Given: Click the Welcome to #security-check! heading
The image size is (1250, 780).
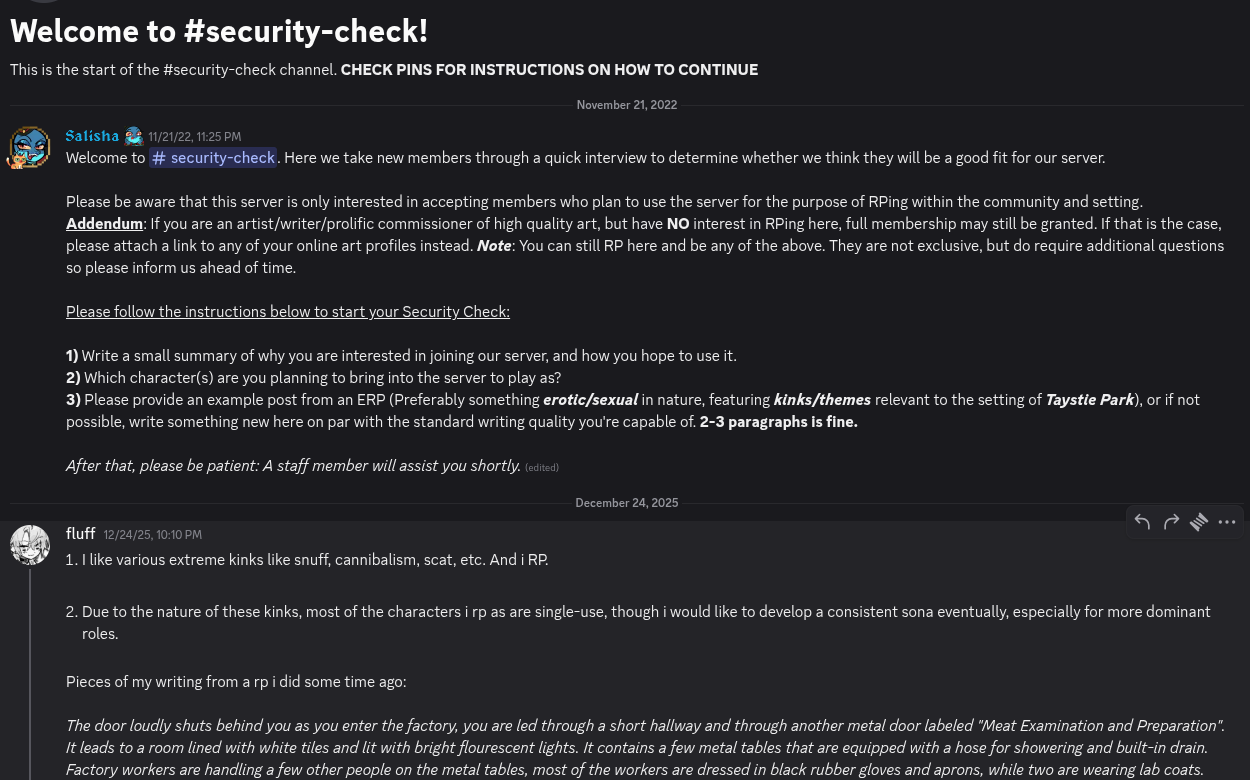Looking at the screenshot, I should click(219, 31).
